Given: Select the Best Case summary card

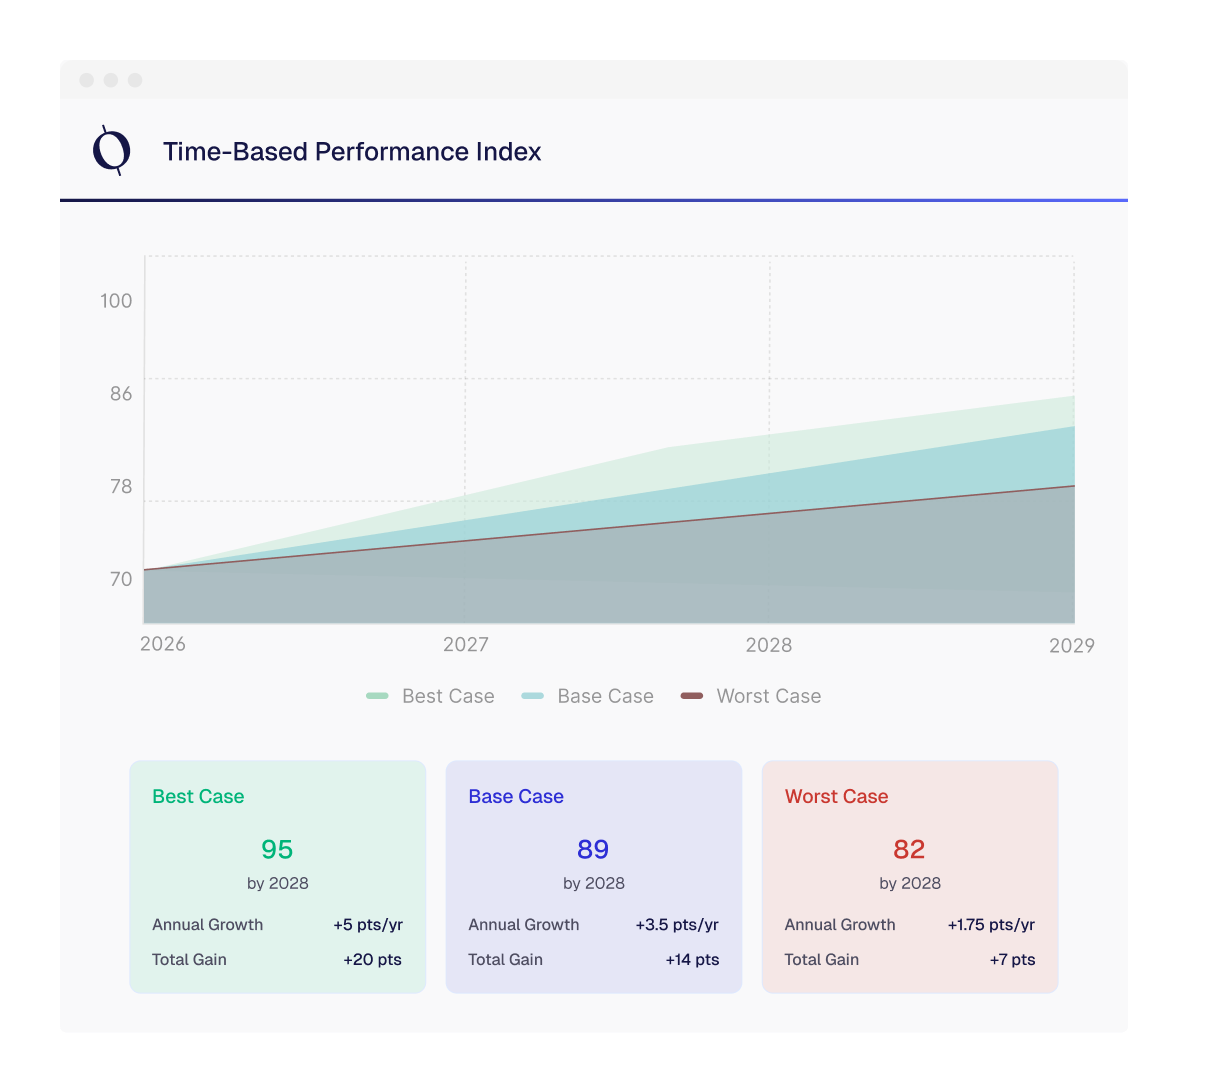Looking at the screenshot, I should [x=277, y=877].
